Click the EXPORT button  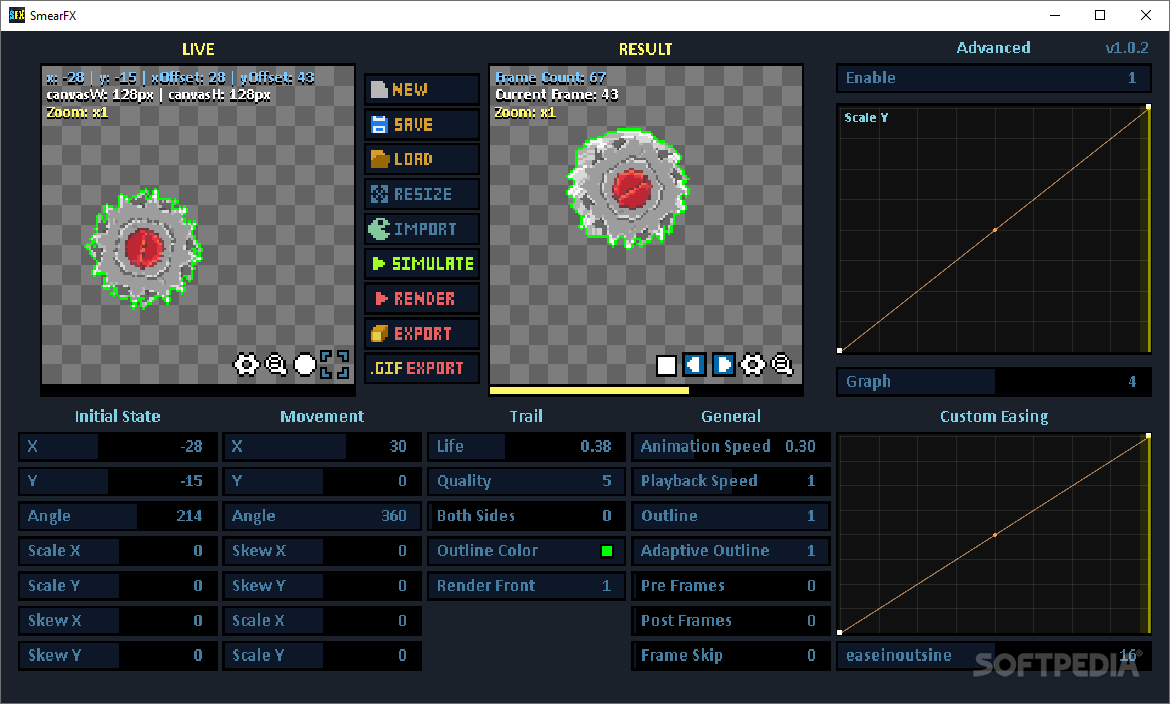click(x=422, y=334)
